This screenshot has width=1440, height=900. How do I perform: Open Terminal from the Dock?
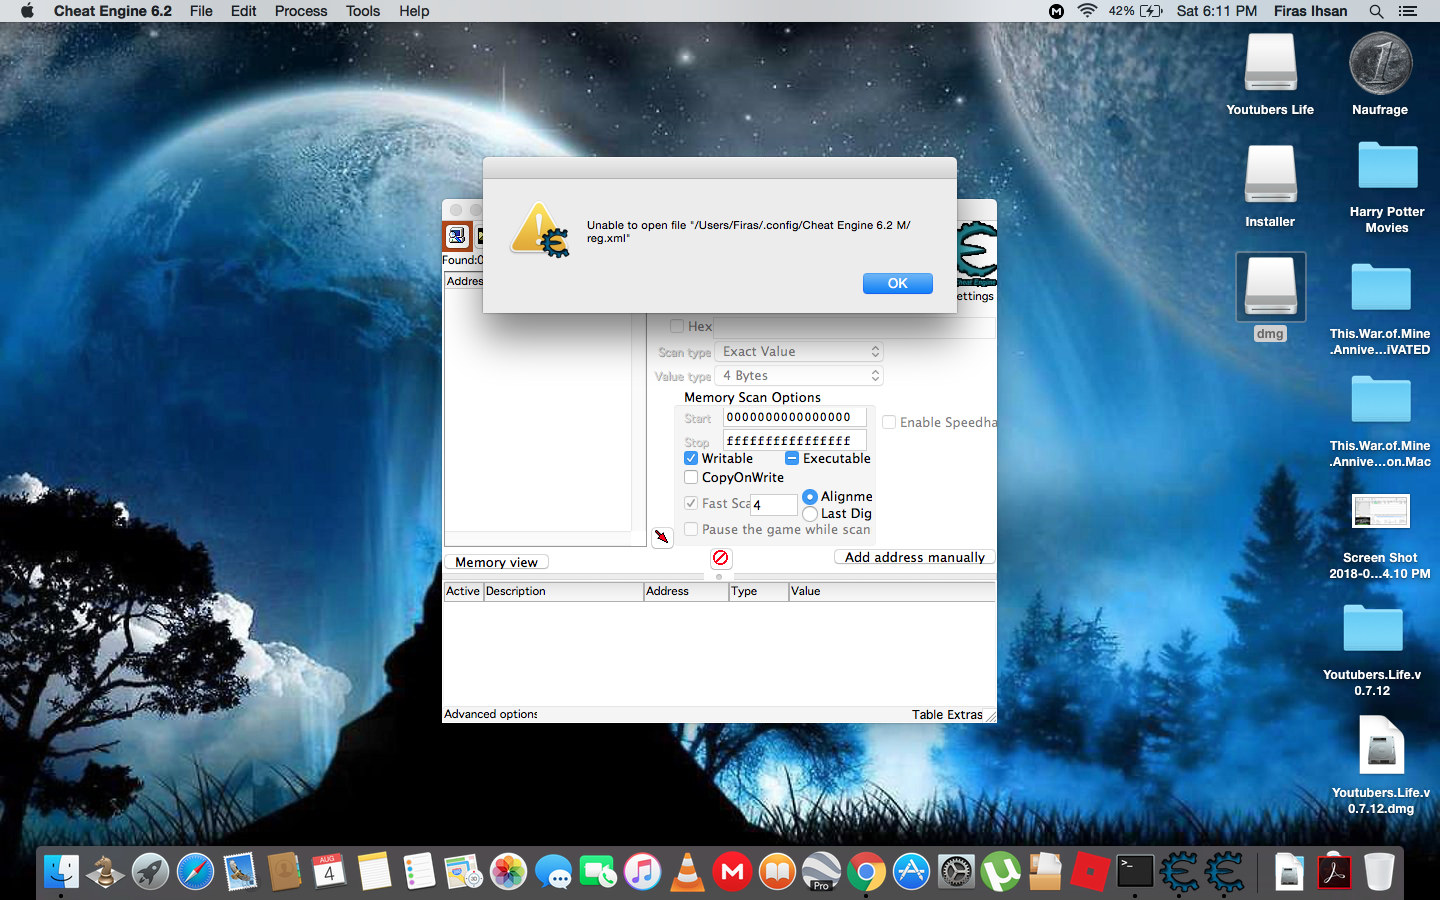tap(1134, 871)
